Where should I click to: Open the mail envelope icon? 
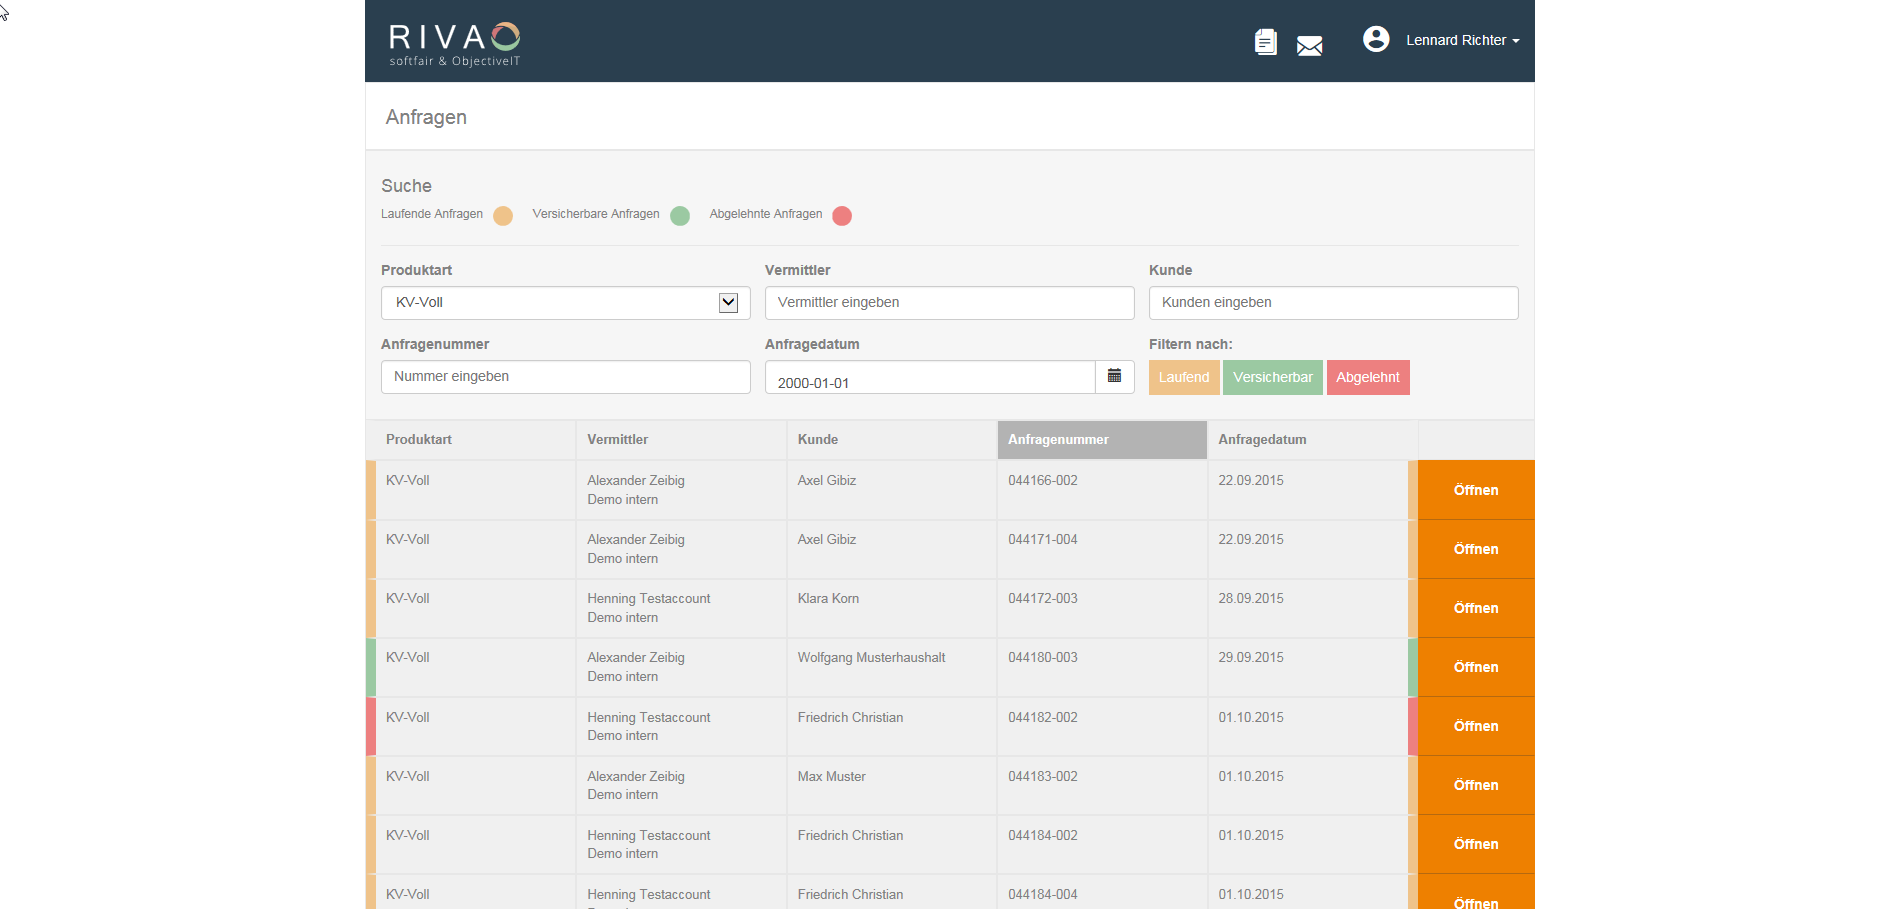point(1309,45)
